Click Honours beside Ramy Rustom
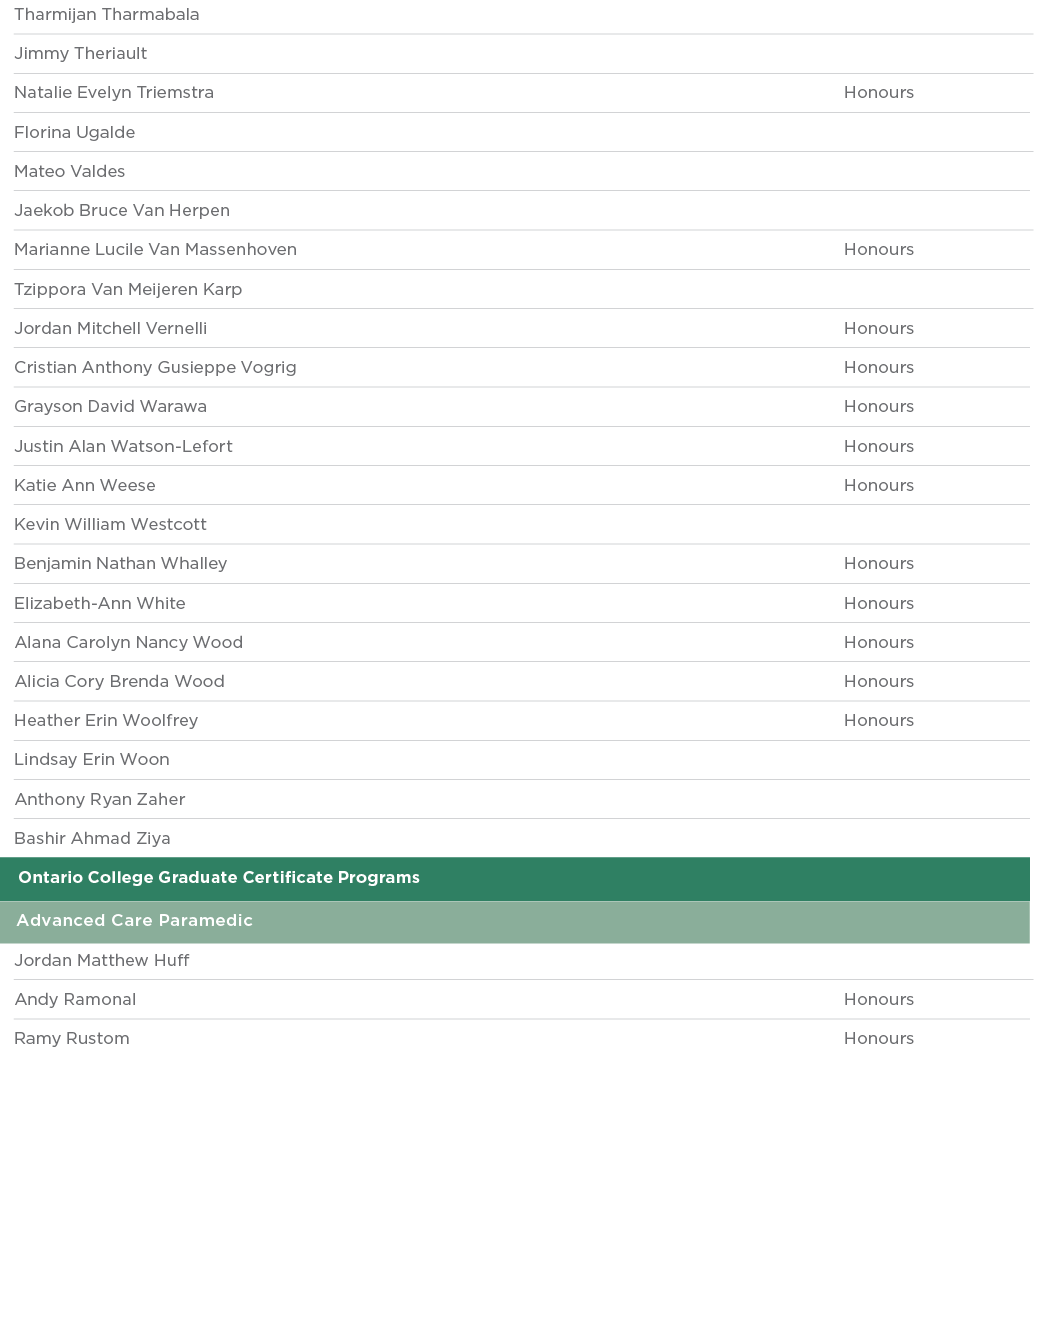This screenshot has height=1338, width=1037. 878,1039
